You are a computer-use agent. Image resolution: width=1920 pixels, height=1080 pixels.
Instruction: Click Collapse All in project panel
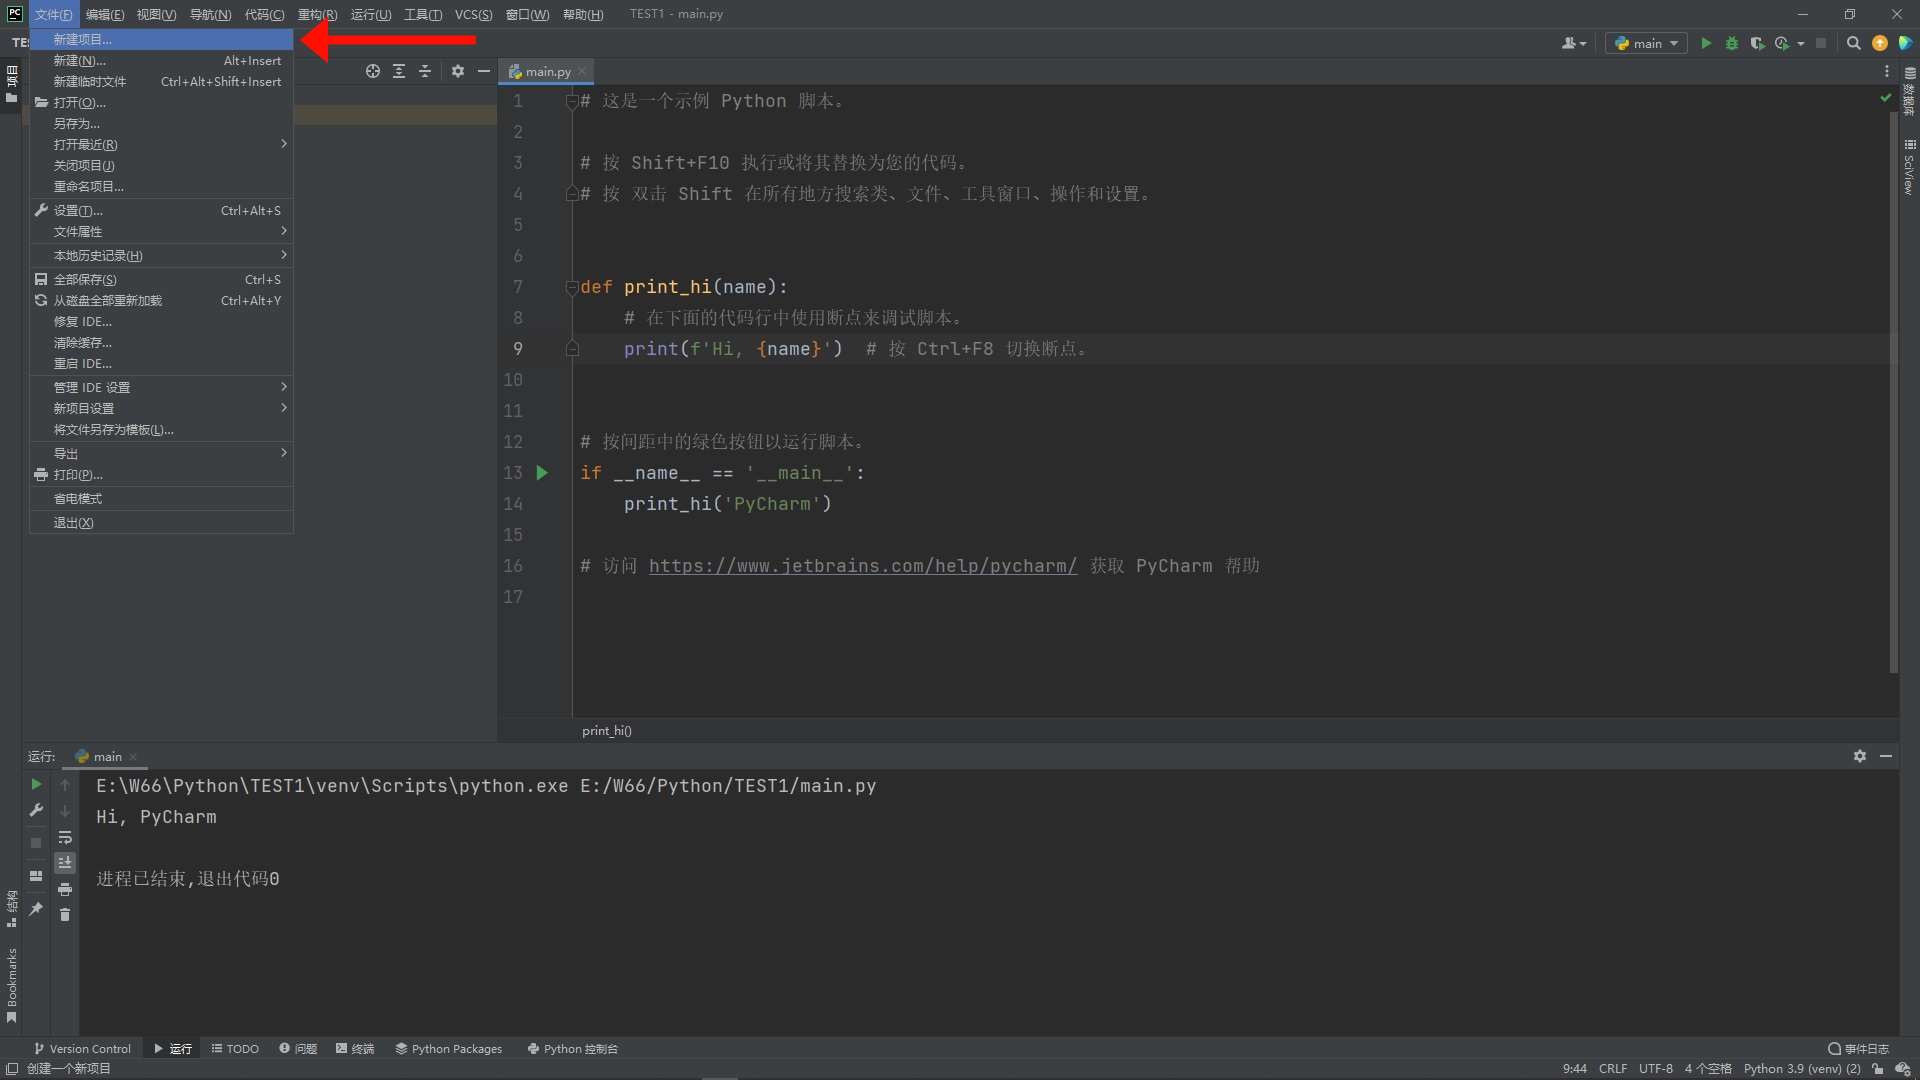click(x=425, y=71)
